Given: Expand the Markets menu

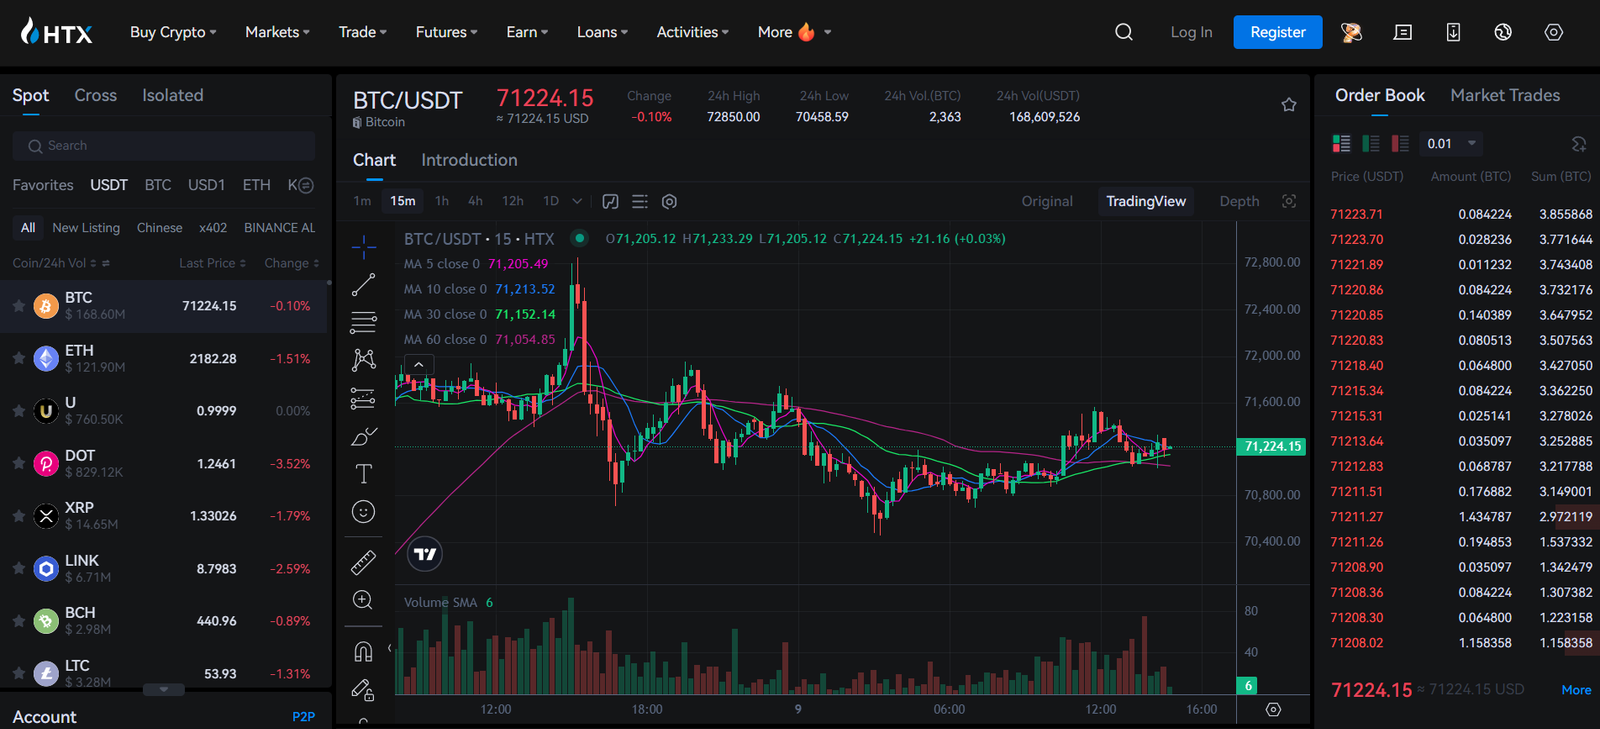Looking at the screenshot, I should pos(277,32).
